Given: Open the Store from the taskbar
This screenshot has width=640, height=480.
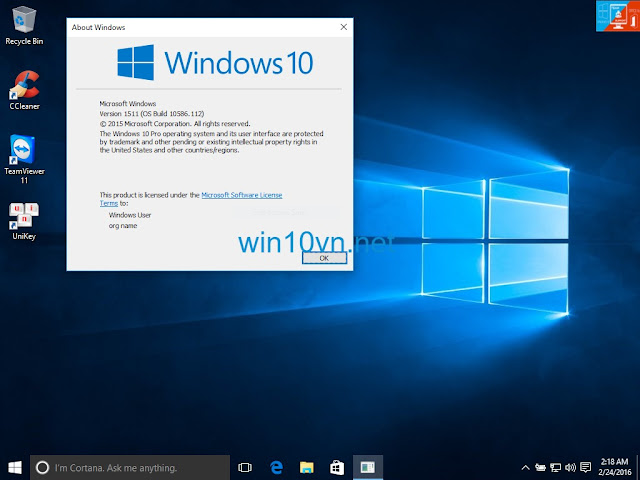Looking at the screenshot, I should tap(337, 467).
